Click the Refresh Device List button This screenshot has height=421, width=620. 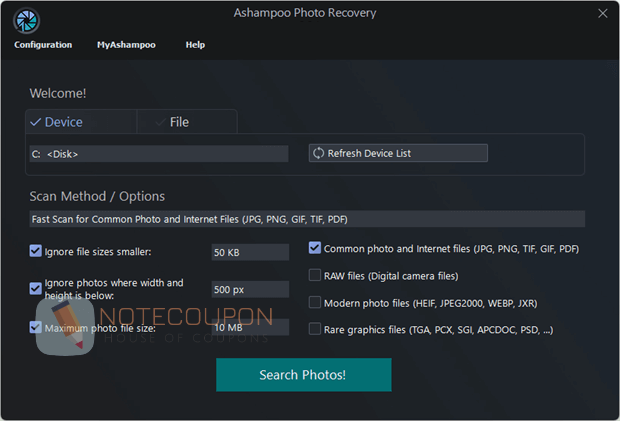click(398, 153)
